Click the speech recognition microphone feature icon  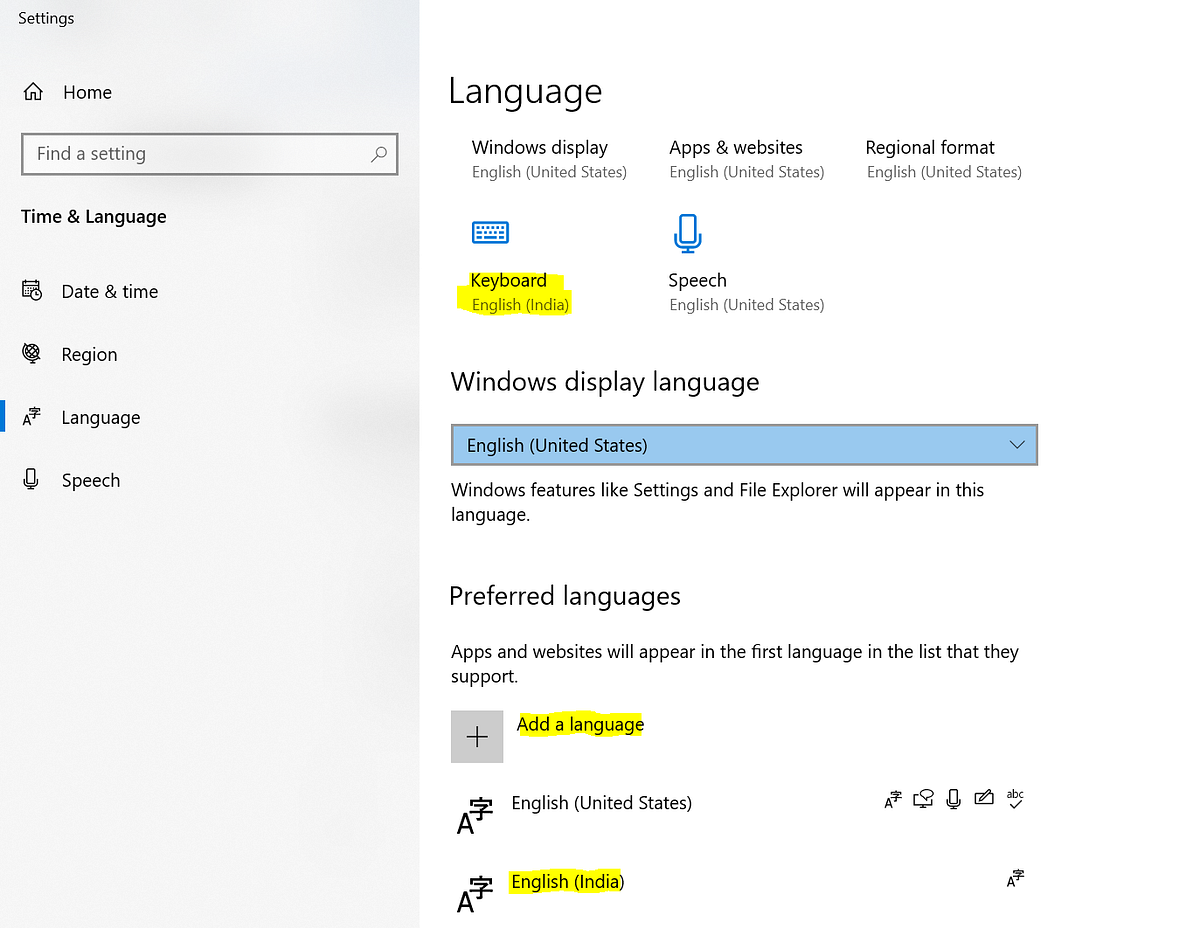click(x=954, y=799)
